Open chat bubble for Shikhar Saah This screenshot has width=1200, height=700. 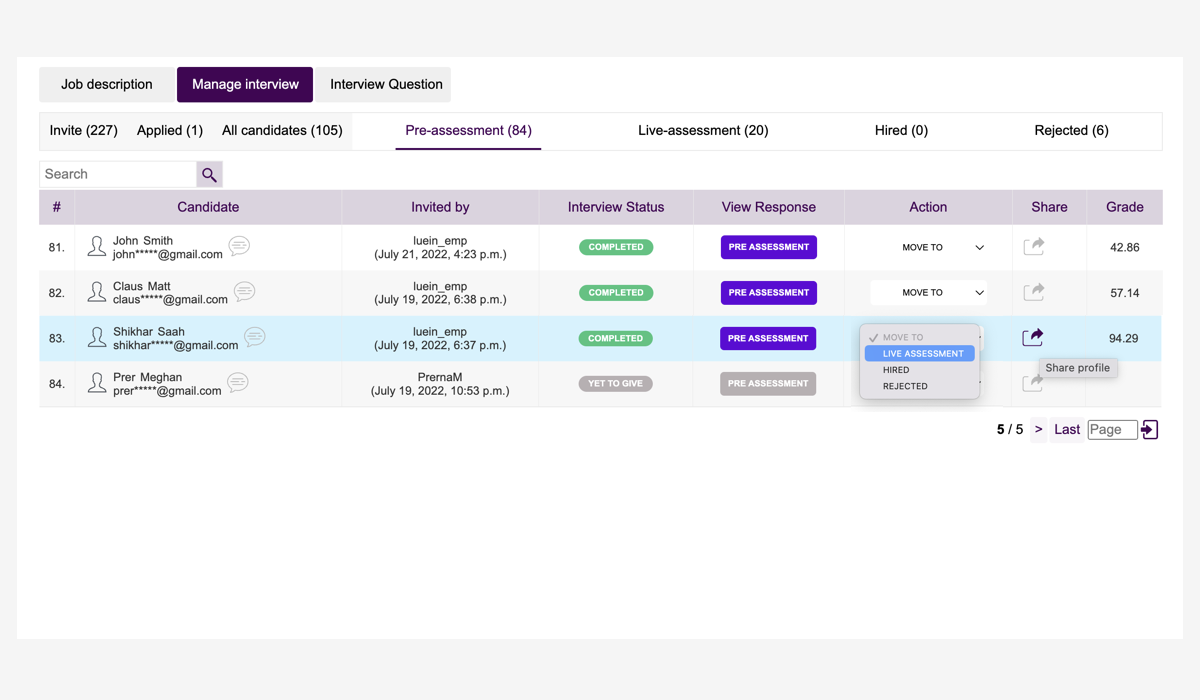(x=255, y=337)
